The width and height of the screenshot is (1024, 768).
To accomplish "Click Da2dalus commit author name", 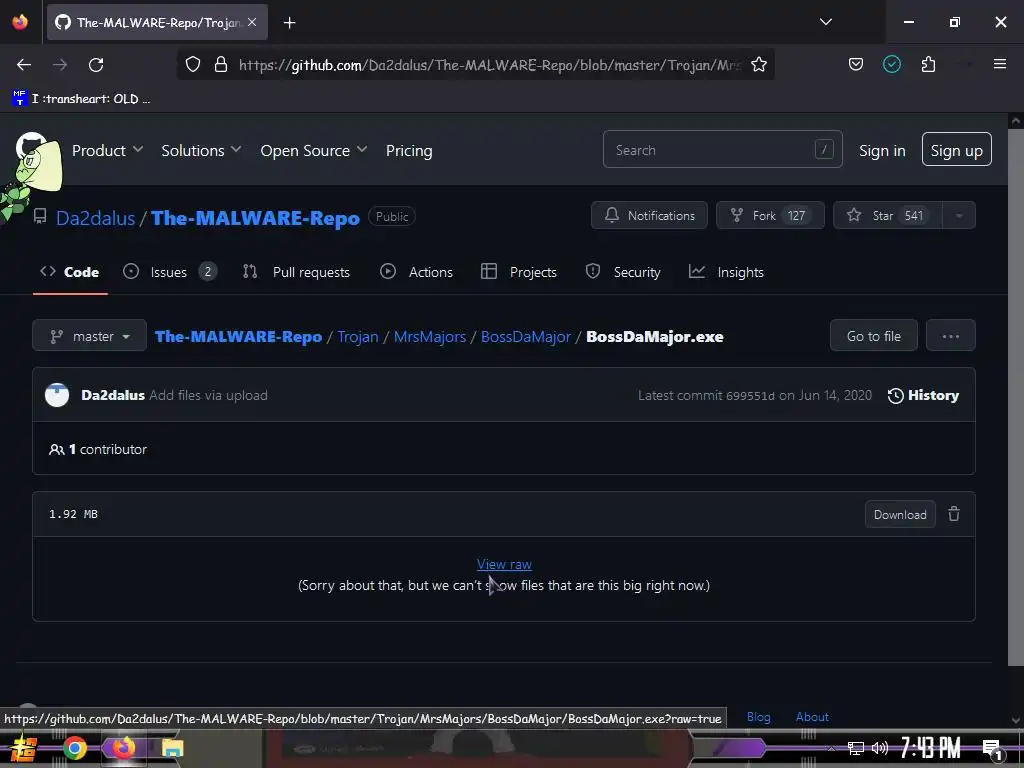I will (x=113, y=395).
